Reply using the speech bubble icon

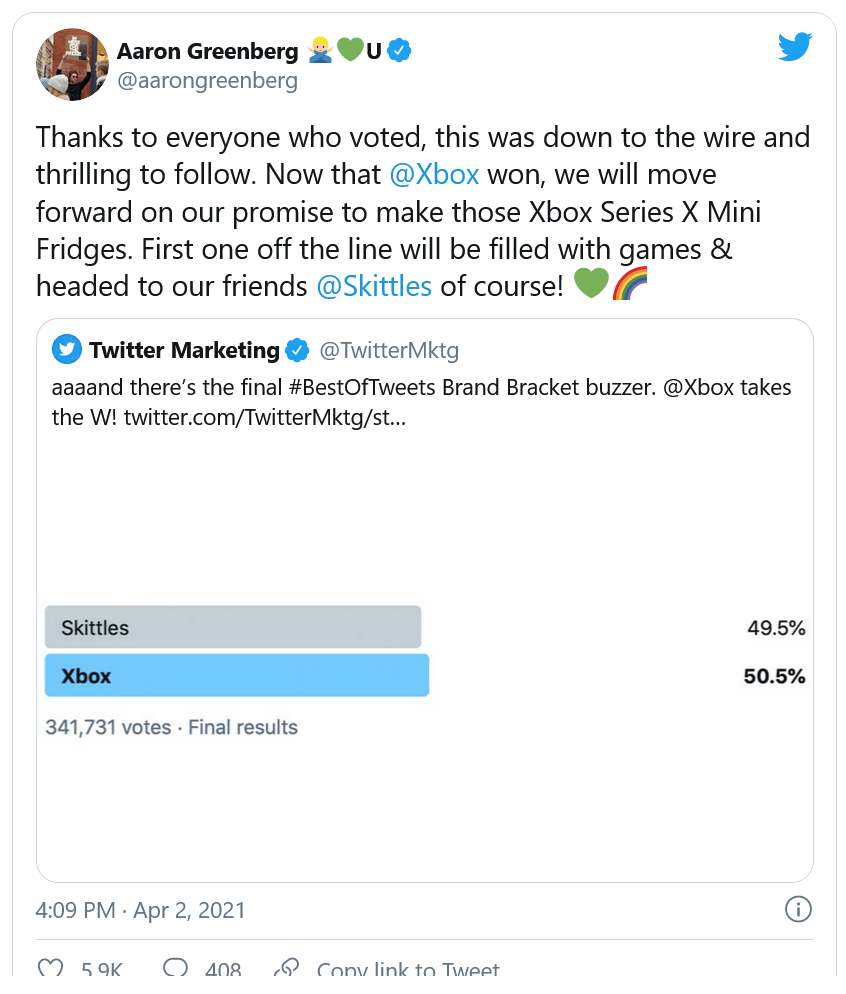(176, 969)
